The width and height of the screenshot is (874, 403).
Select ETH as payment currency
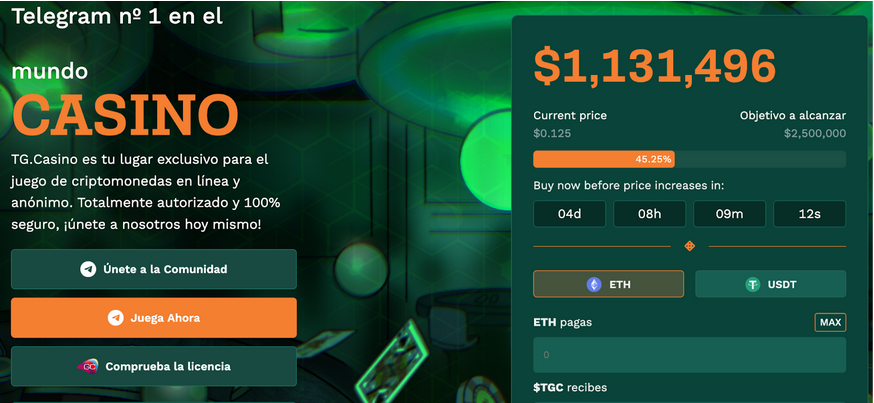coord(609,284)
